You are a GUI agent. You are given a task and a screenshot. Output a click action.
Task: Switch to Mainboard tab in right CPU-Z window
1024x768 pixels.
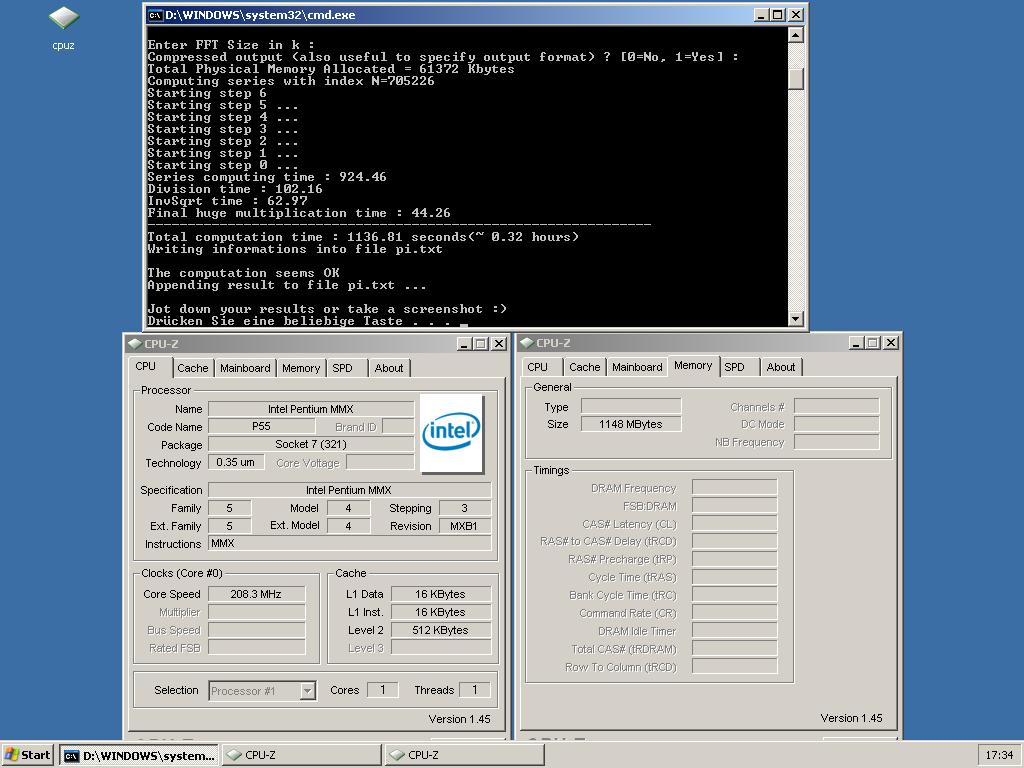click(637, 367)
